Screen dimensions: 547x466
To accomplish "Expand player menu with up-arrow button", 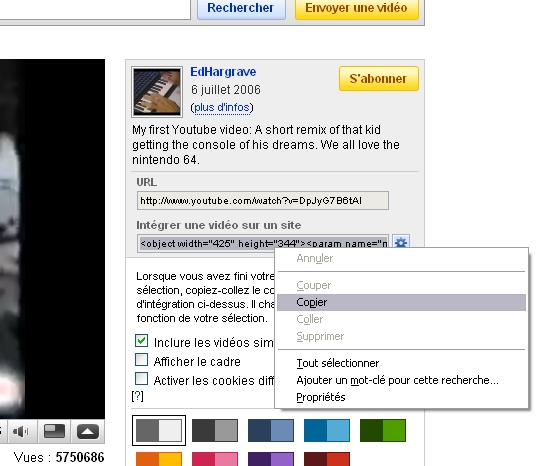I will (x=88, y=431).
